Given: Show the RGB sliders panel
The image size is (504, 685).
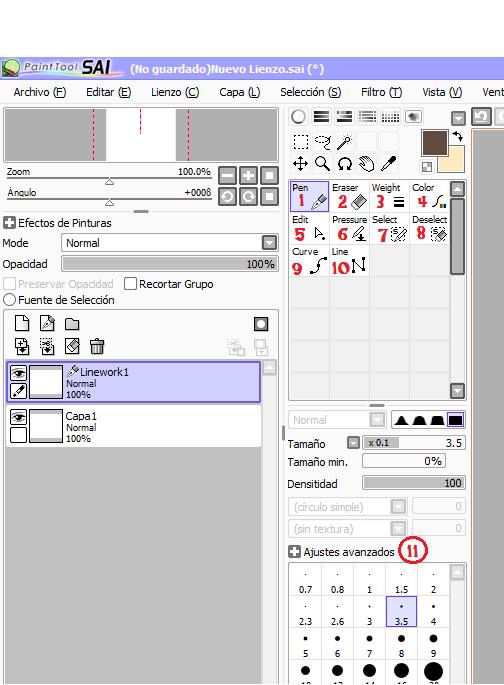Looking at the screenshot, I should point(322,117).
